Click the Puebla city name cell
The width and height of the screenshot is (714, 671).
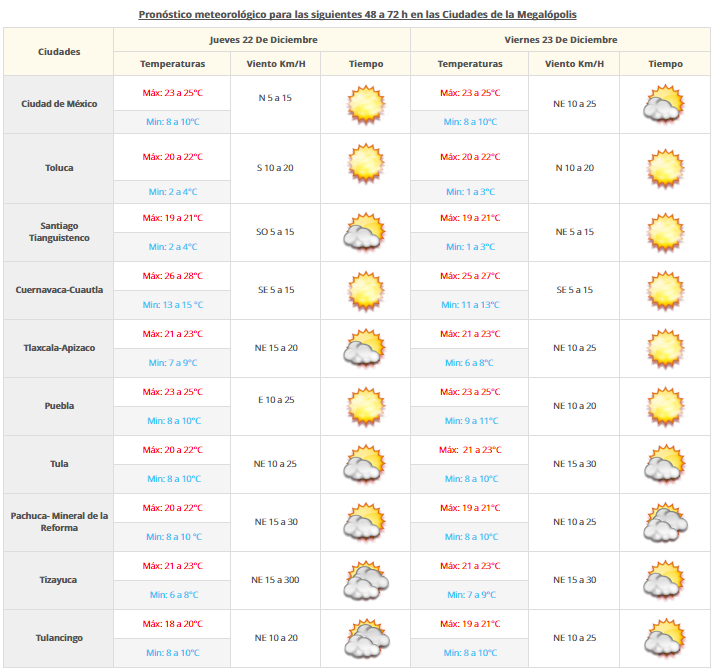coord(59,406)
